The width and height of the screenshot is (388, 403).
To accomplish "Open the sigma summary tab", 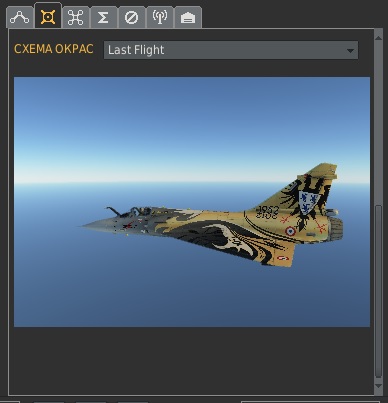I will [x=103, y=17].
